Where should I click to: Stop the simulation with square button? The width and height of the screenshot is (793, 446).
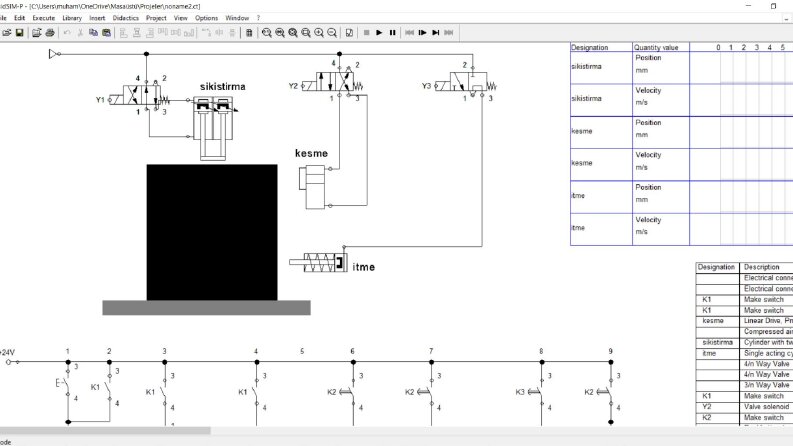(366, 32)
